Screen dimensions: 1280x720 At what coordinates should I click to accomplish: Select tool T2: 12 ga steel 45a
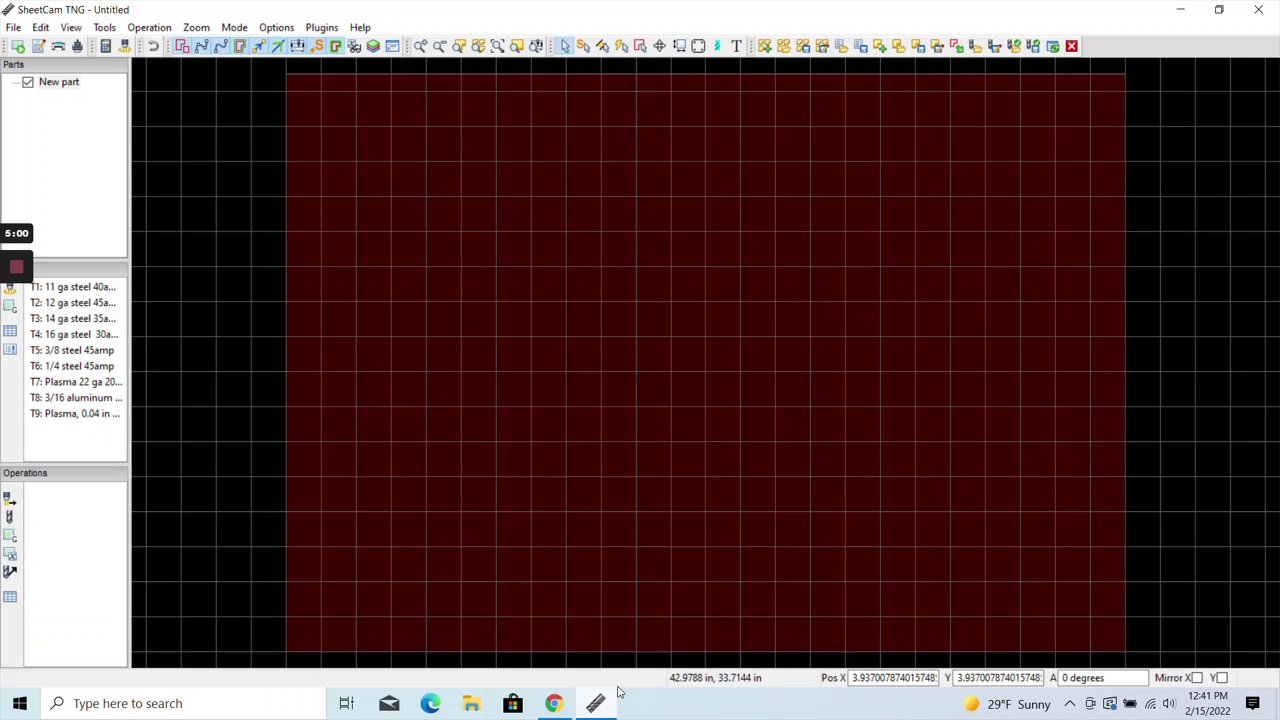click(x=73, y=303)
